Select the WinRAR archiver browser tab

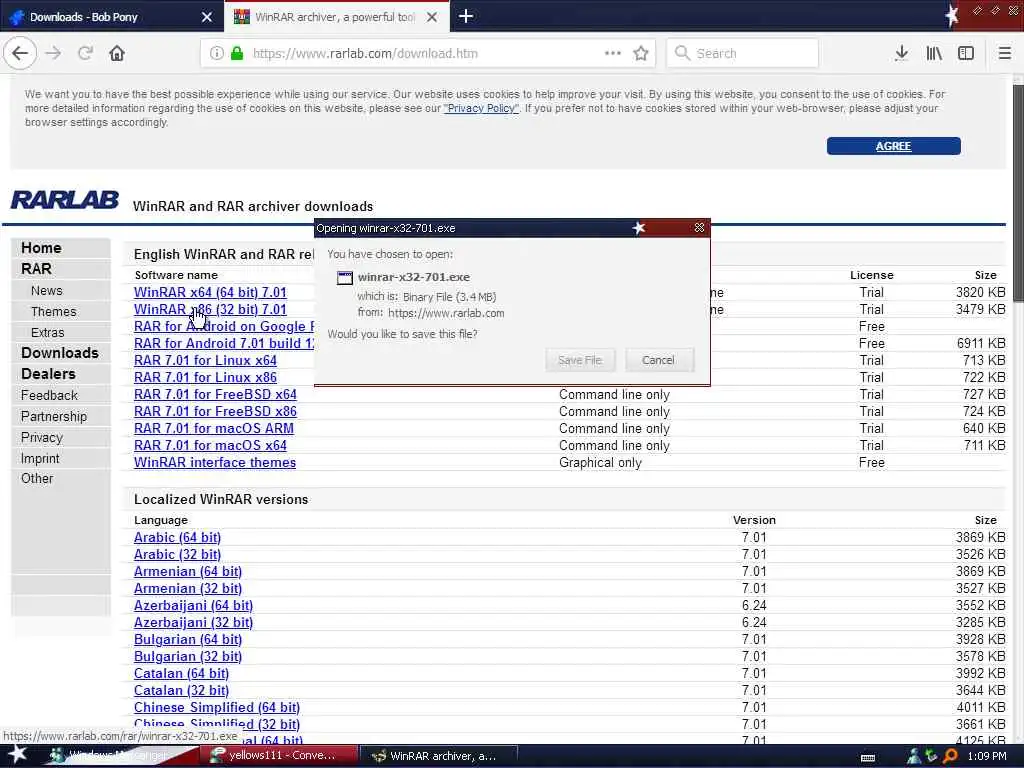(336, 17)
